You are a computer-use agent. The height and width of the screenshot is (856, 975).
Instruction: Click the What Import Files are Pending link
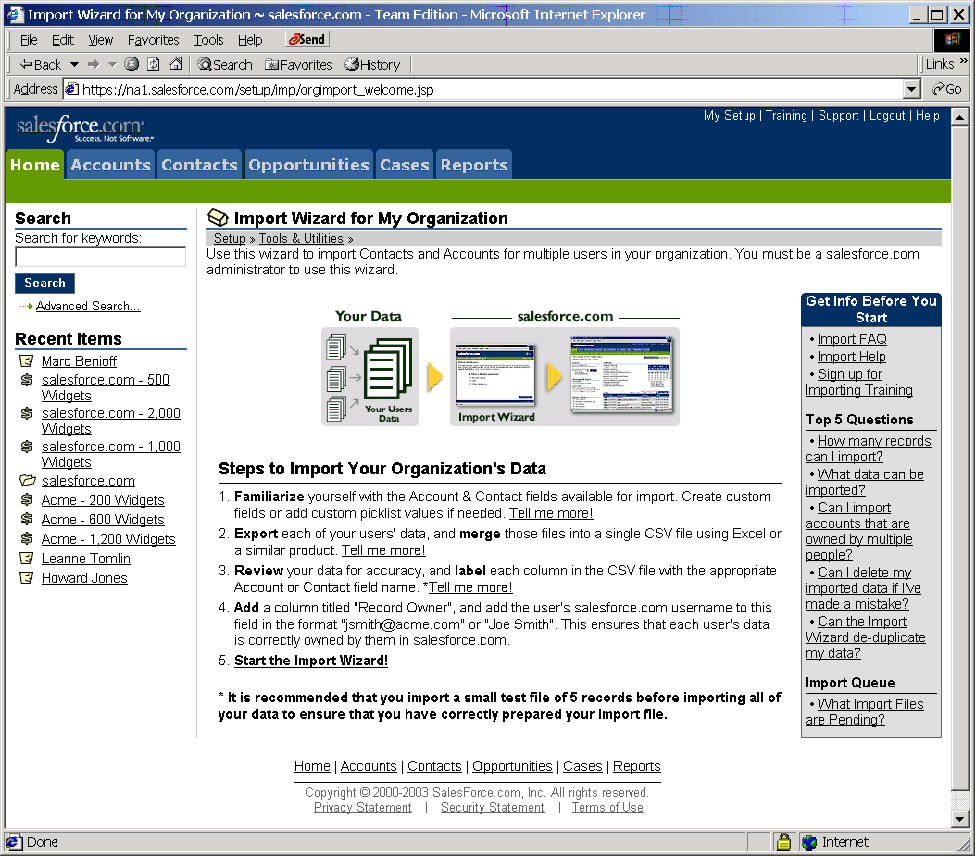[x=864, y=712]
